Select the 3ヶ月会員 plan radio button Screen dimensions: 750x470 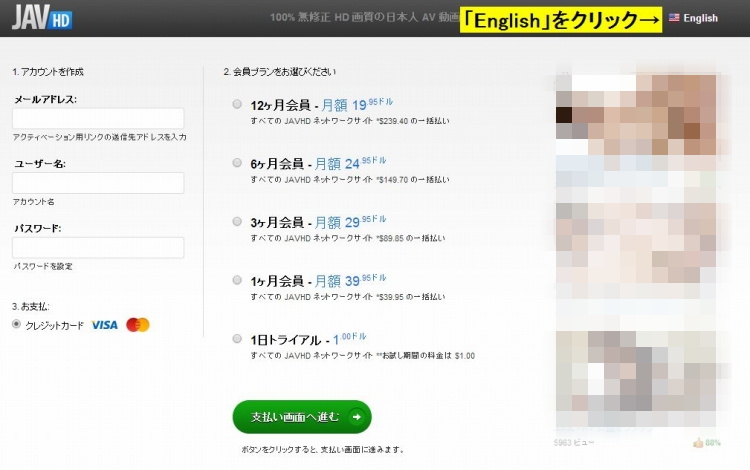pyautogui.click(x=237, y=221)
